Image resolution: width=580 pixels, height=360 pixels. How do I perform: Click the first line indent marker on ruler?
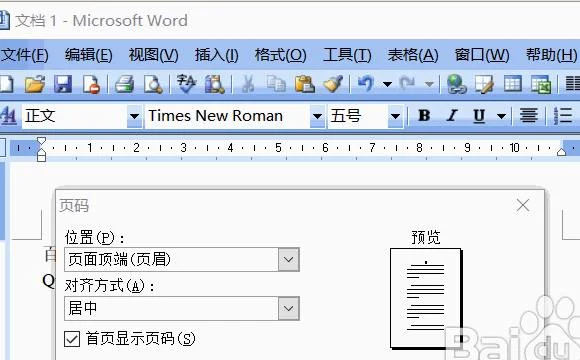point(41,142)
